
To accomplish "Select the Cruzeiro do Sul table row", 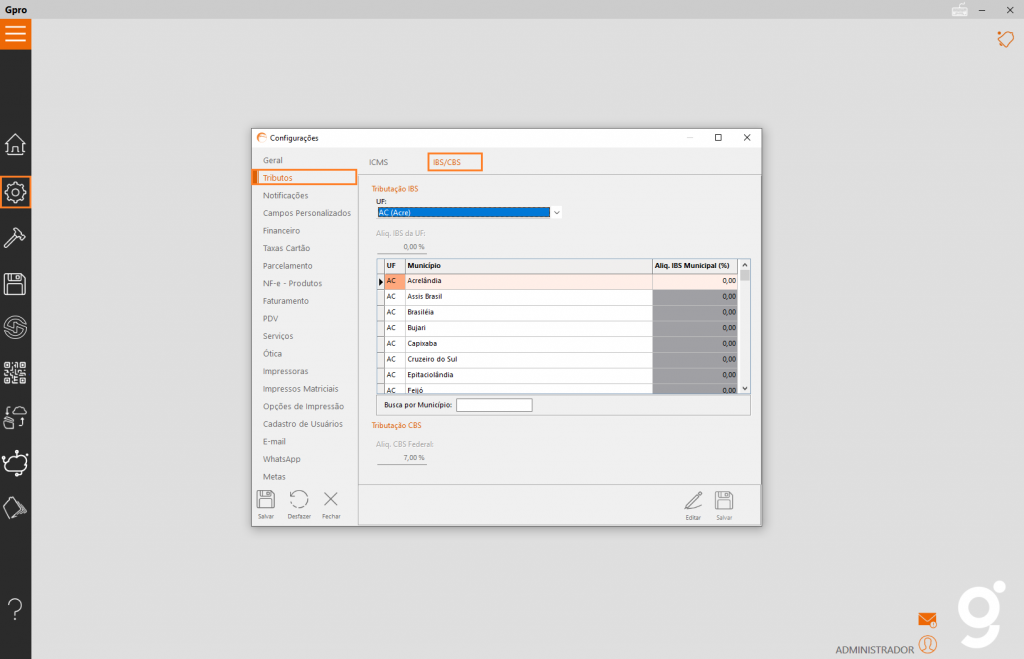I will 520,359.
